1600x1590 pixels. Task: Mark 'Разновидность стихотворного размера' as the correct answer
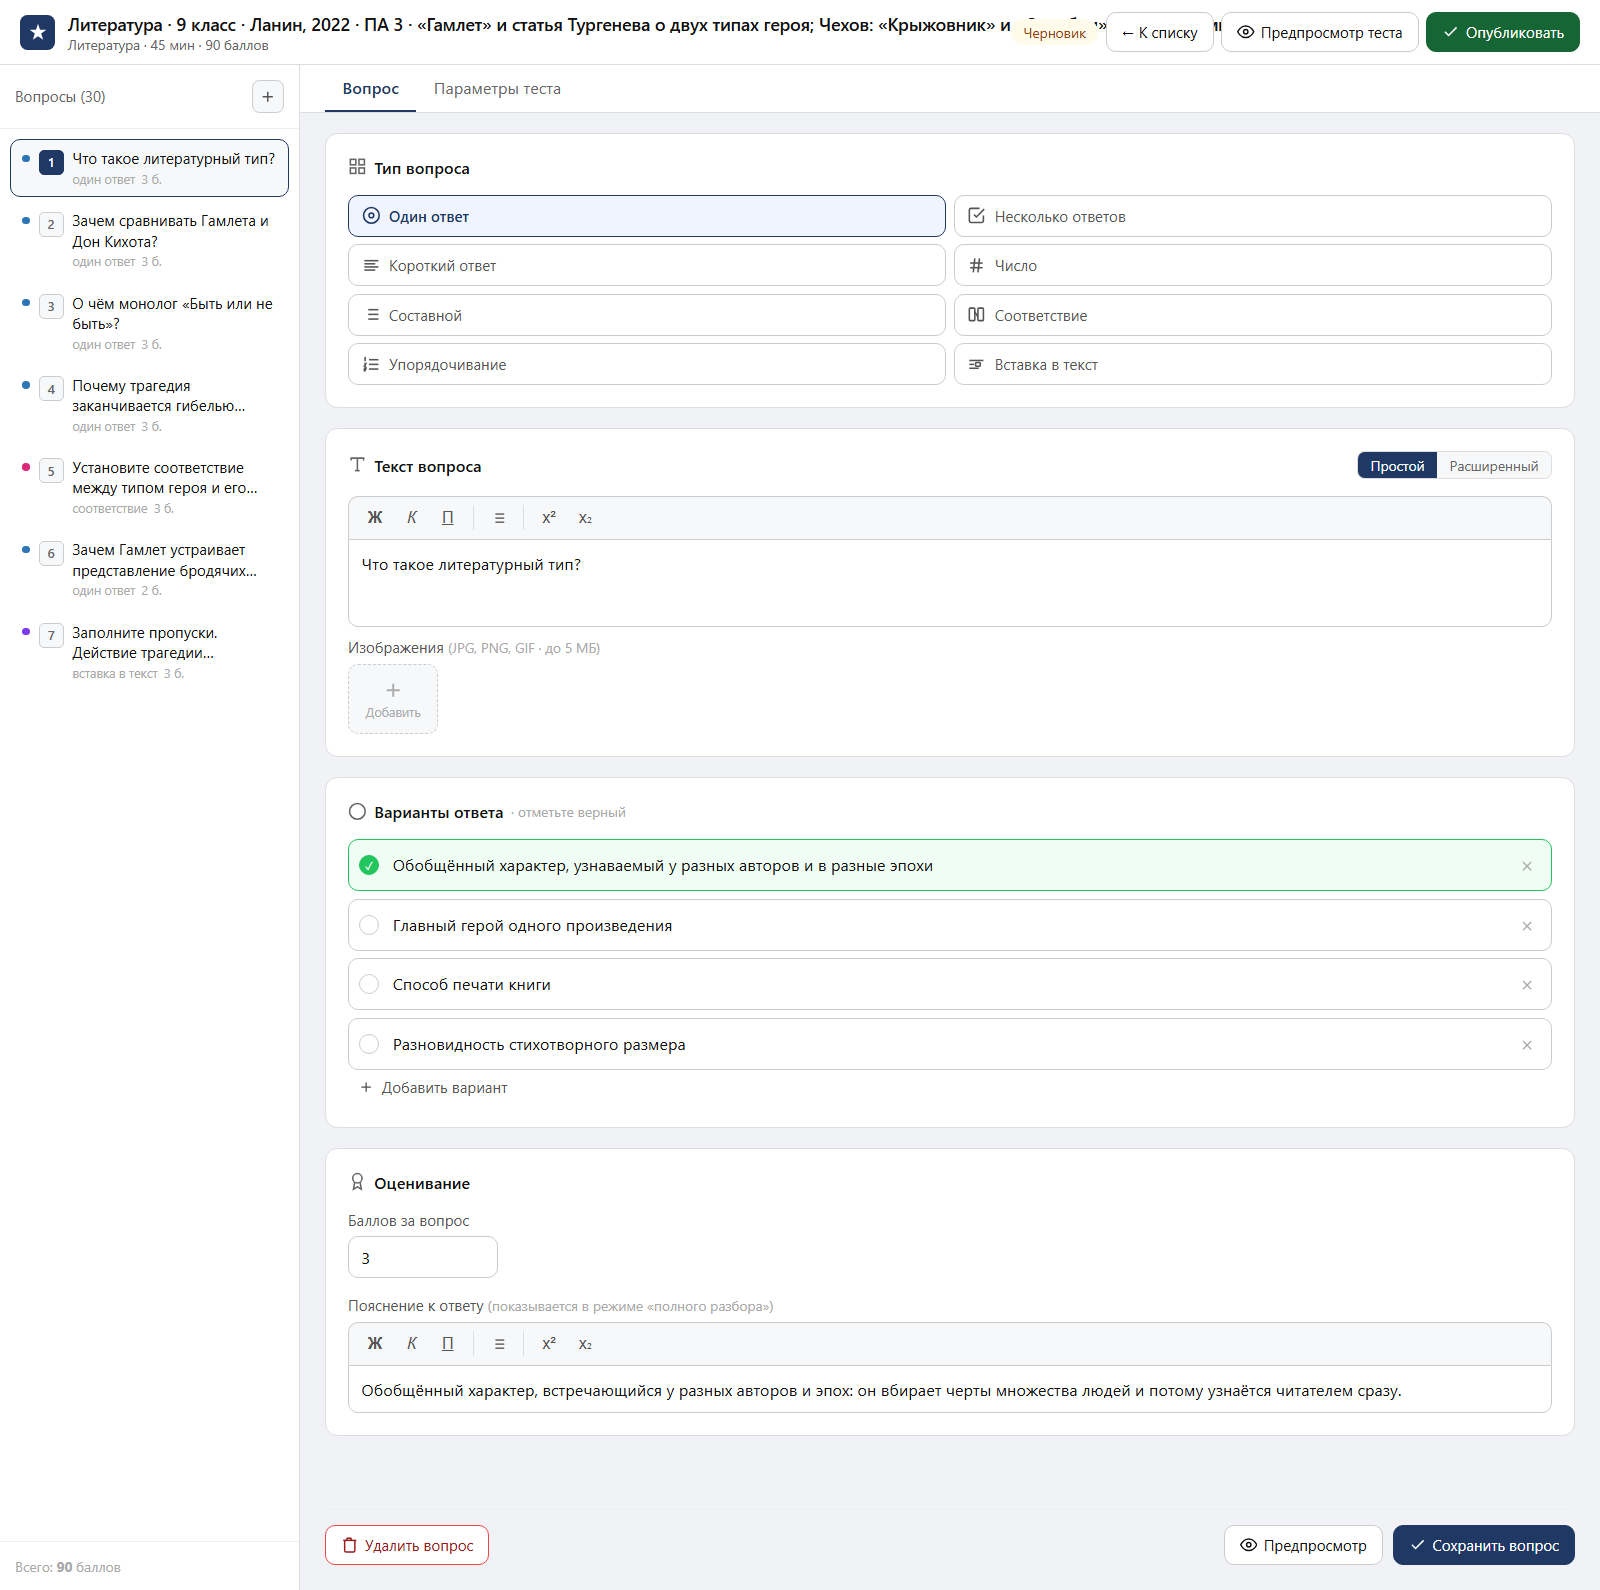click(369, 1044)
